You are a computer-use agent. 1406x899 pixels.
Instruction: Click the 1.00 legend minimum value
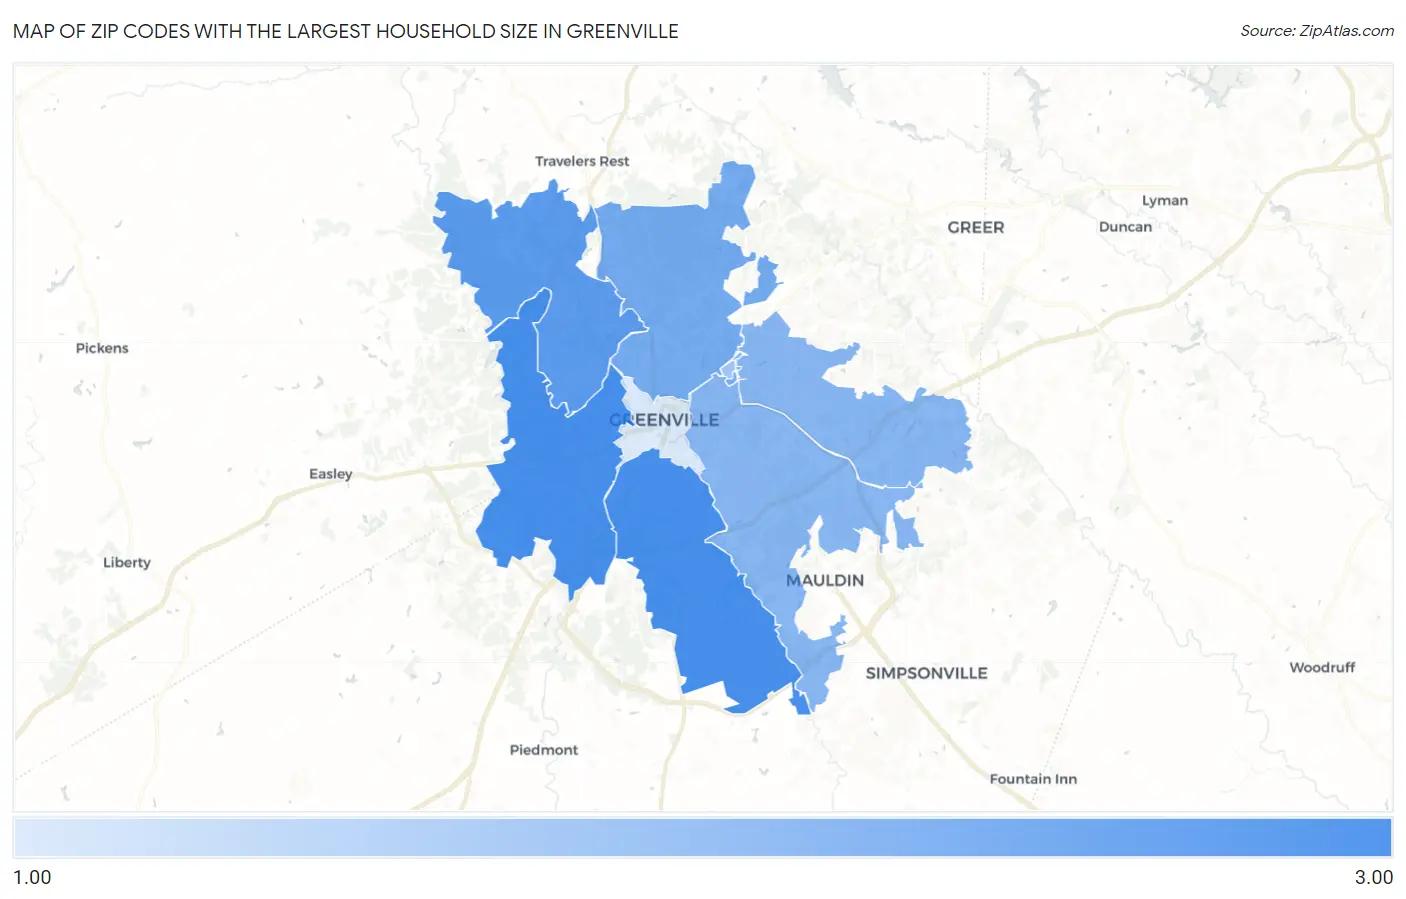coord(32,877)
